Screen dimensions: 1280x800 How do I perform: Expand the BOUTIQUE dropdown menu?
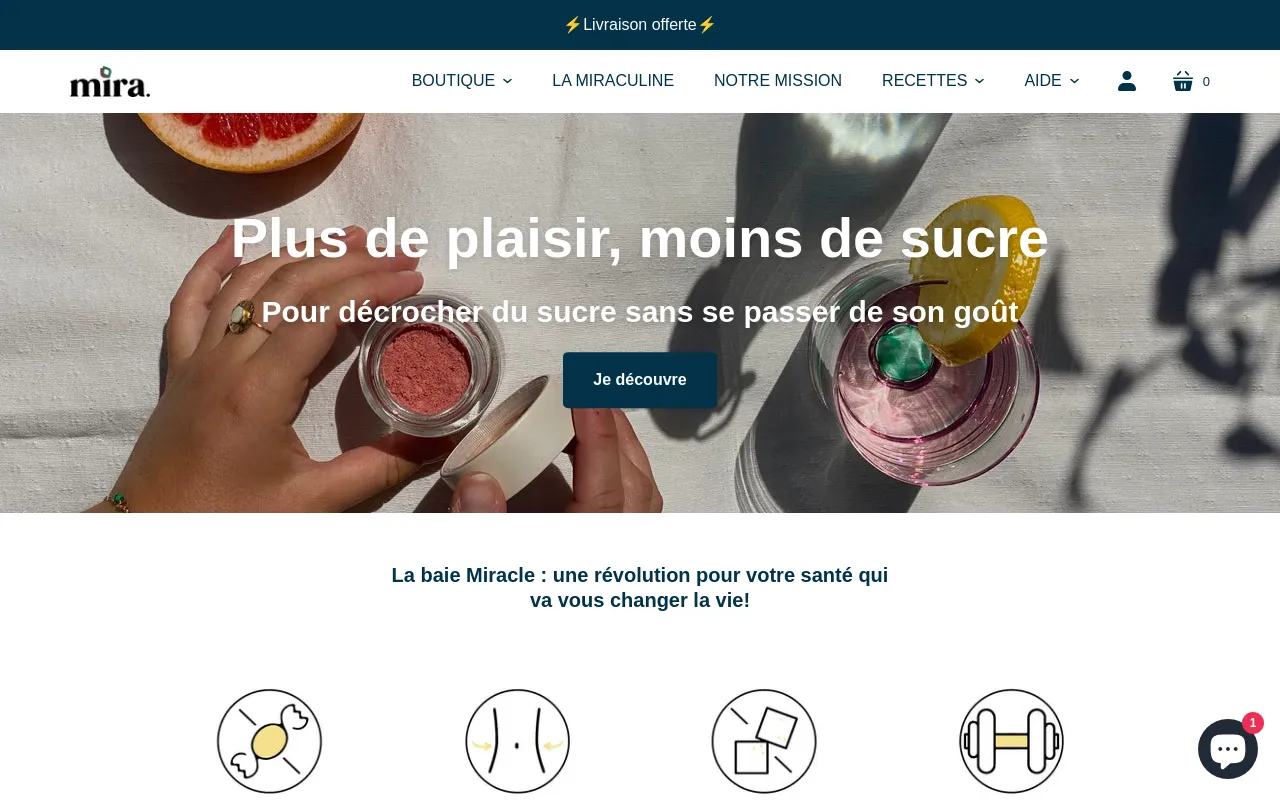pos(462,81)
